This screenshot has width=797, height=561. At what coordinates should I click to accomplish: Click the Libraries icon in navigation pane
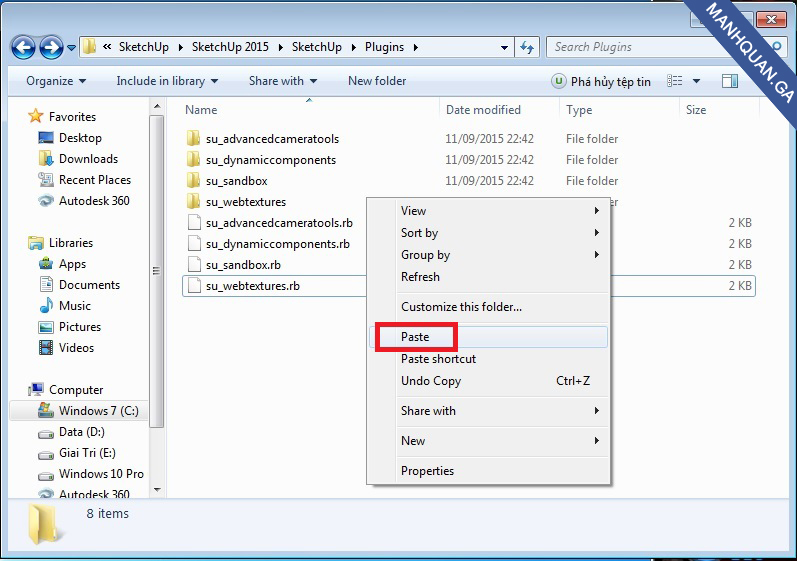[36, 243]
